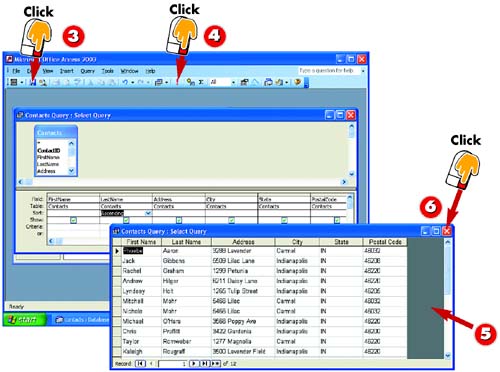The image size is (500, 372).
Task: Click the Gibbons cell in Last Name column
Action: [x=186, y=261]
